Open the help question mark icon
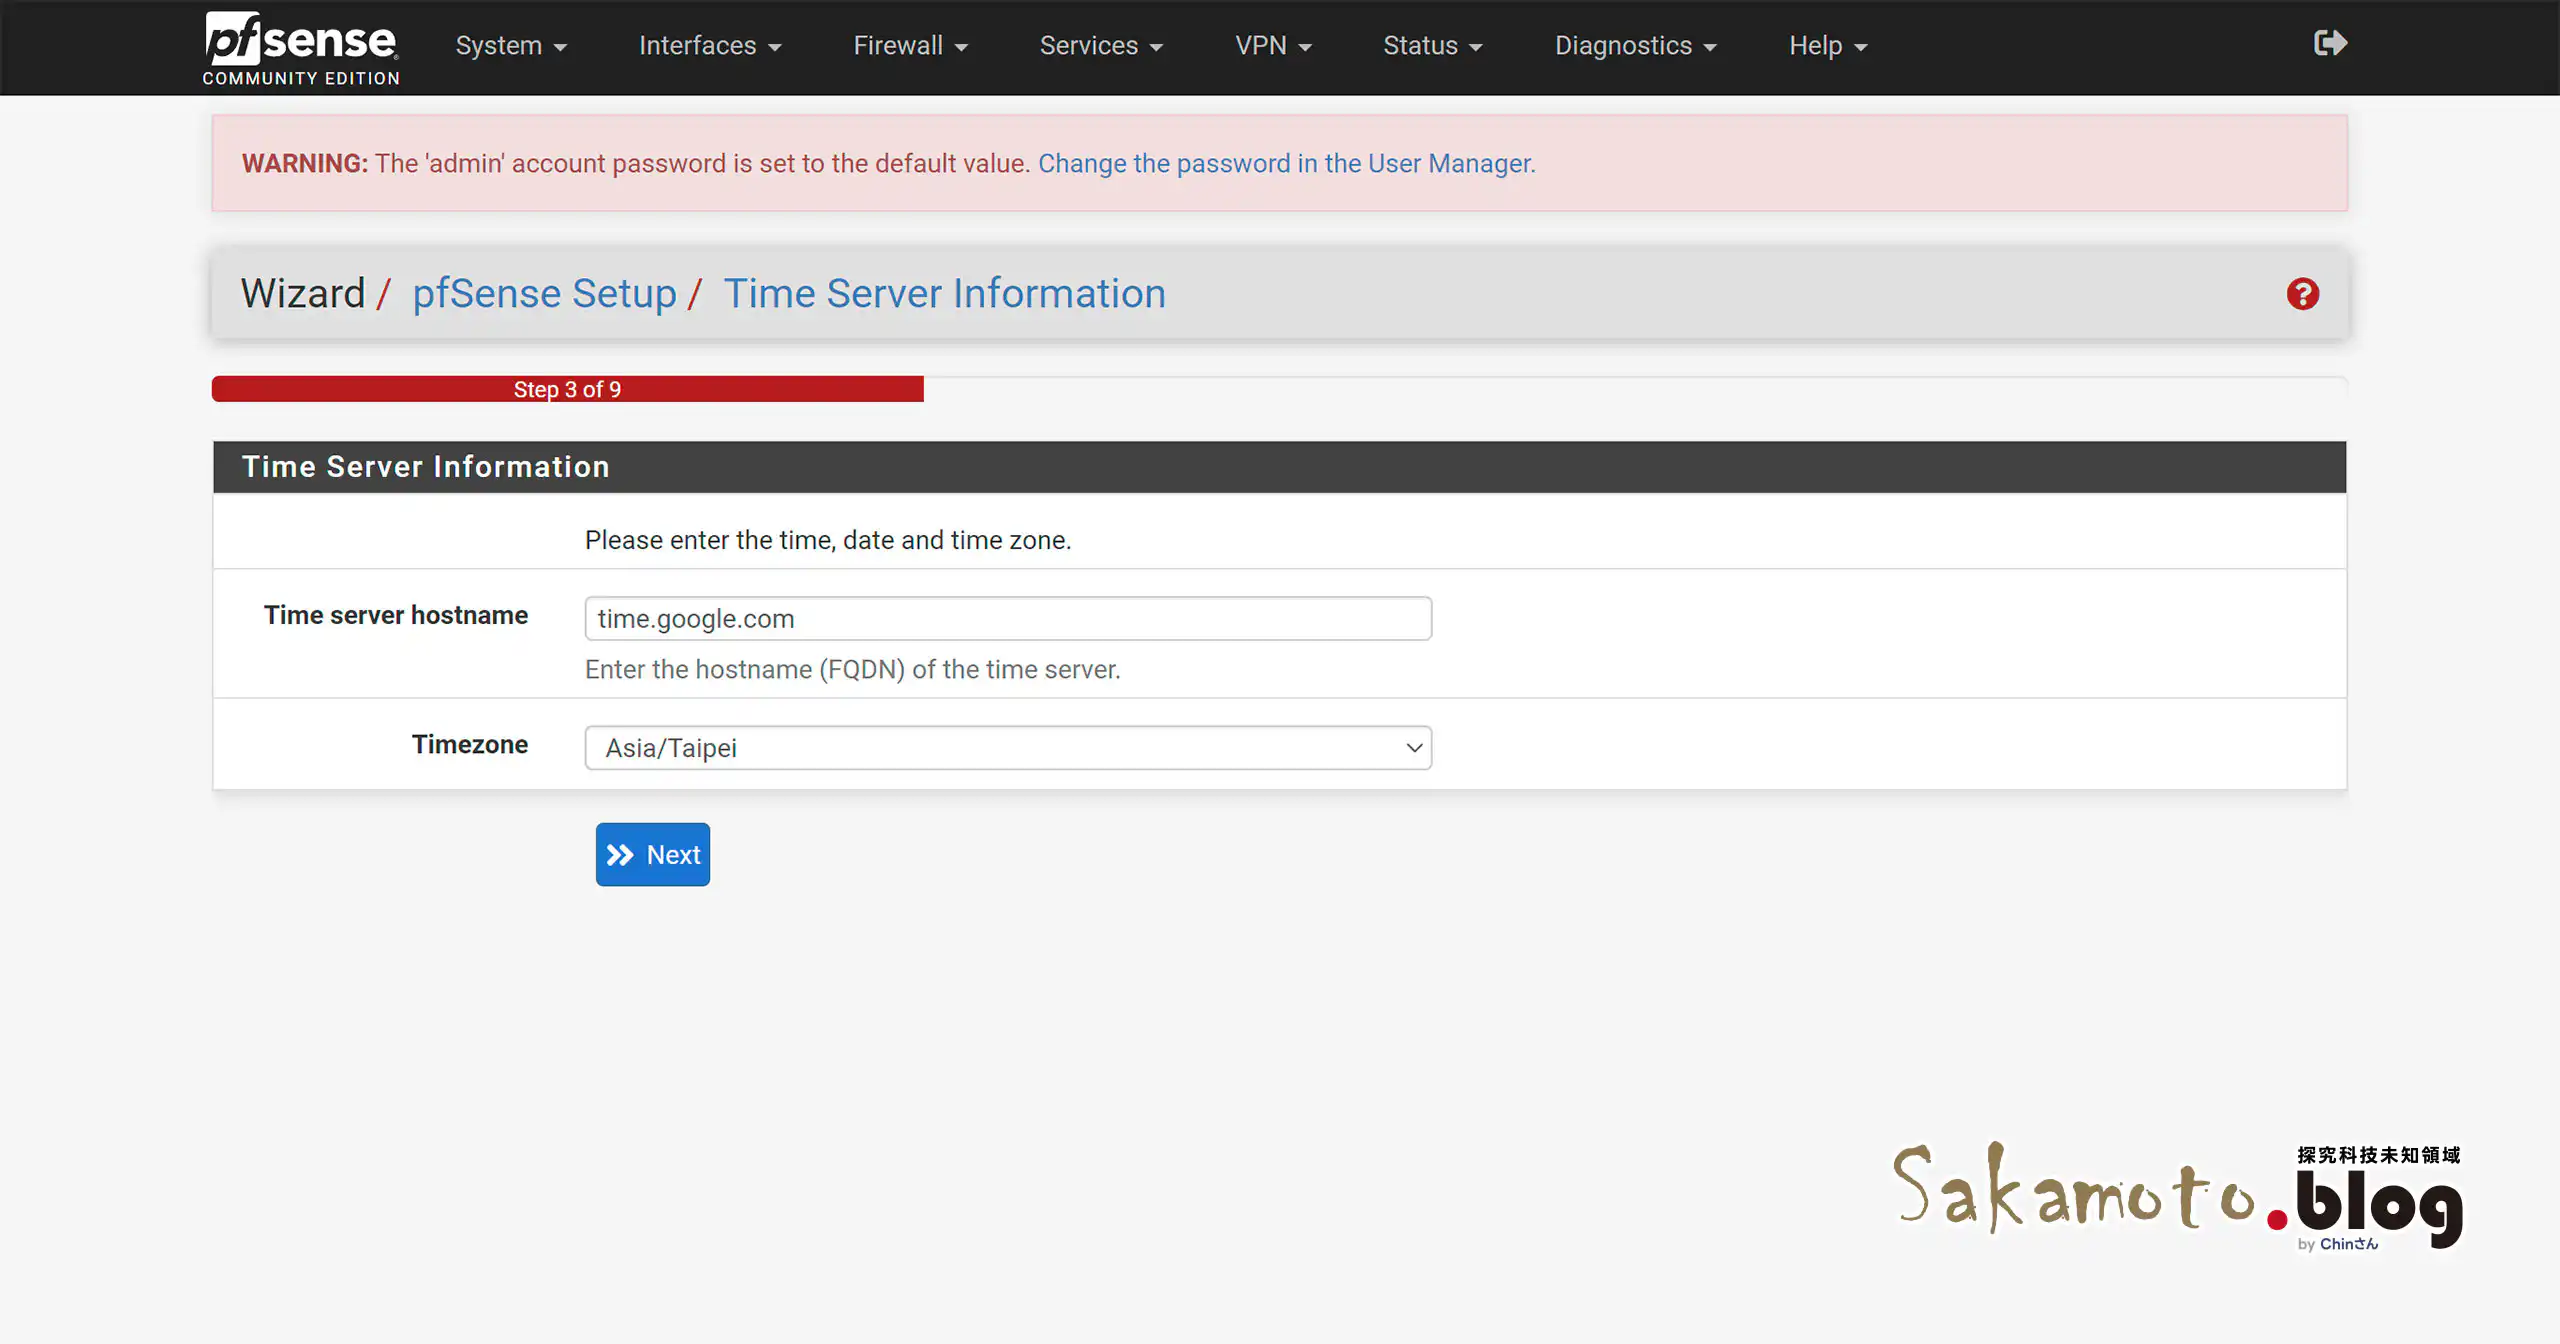This screenshot has width=2560, height=1344. (x=2303, y=293)
